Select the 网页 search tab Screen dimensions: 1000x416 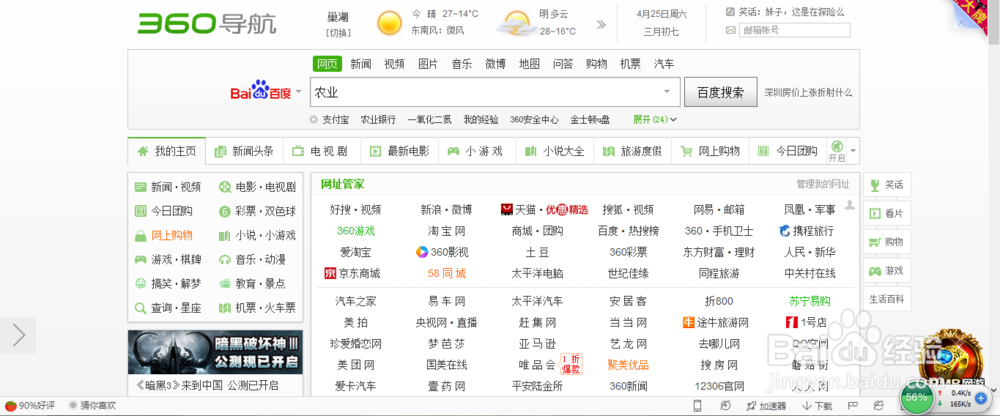(x=327, y=64)
